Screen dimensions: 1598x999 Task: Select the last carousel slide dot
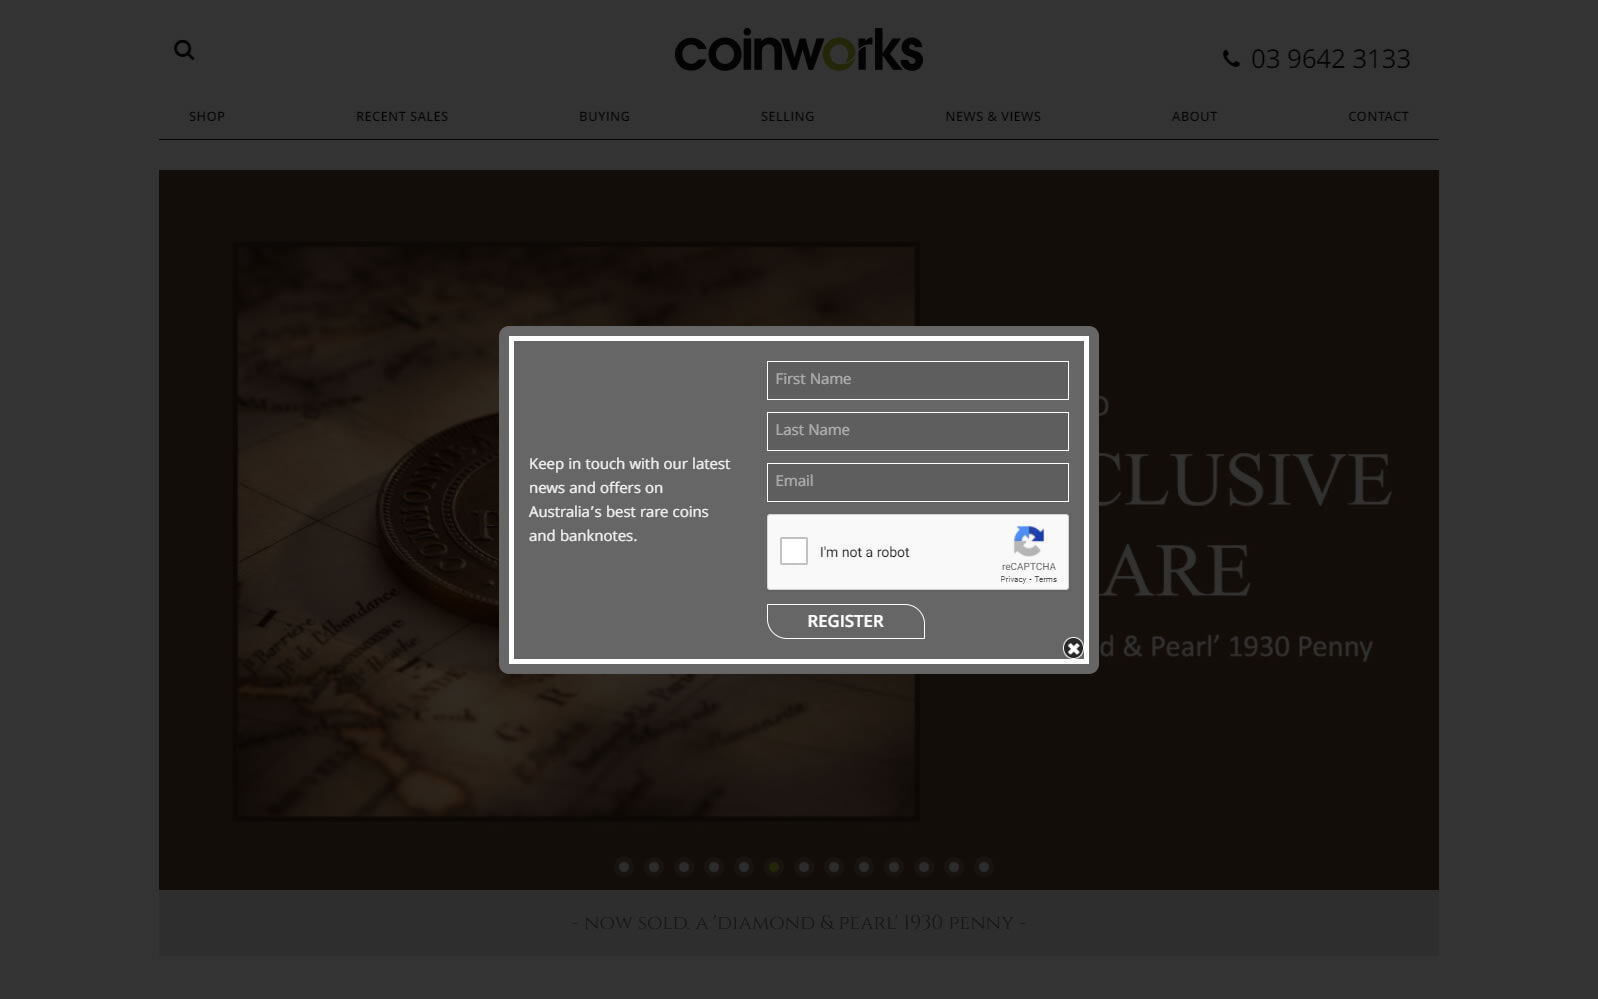(984, 867)
